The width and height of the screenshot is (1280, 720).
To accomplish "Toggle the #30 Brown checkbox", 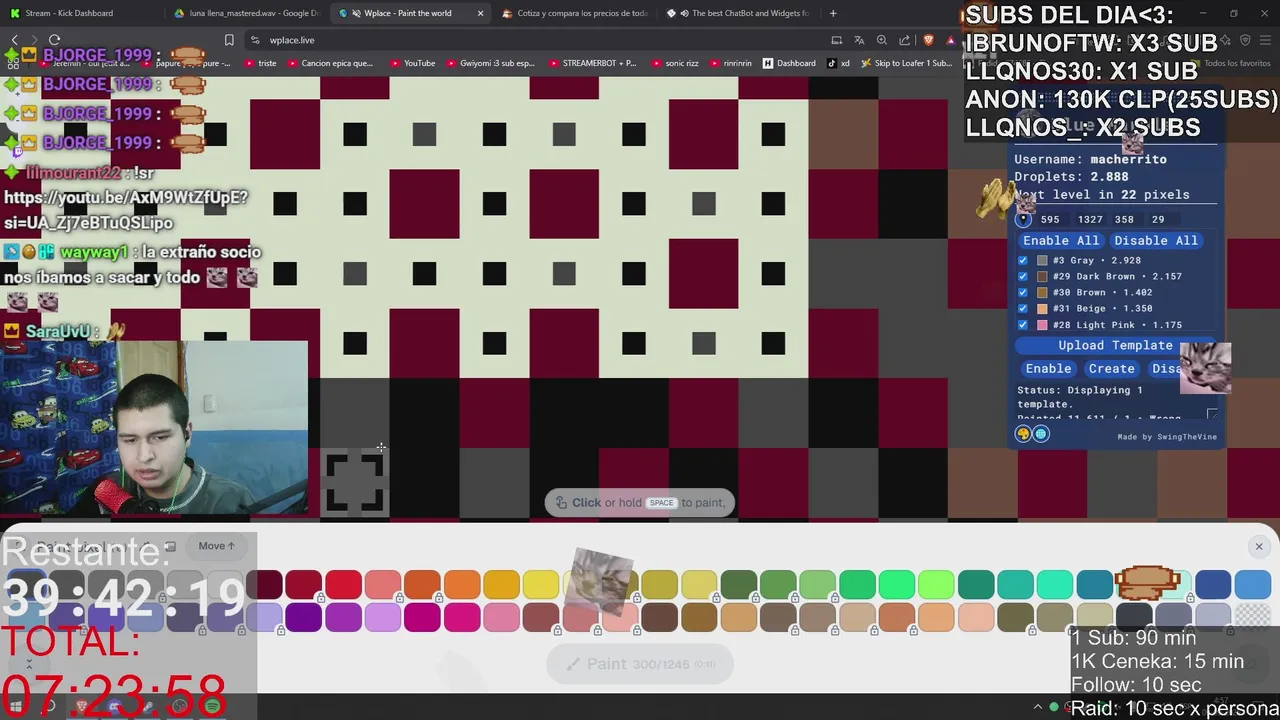I will pos(1022,292).
